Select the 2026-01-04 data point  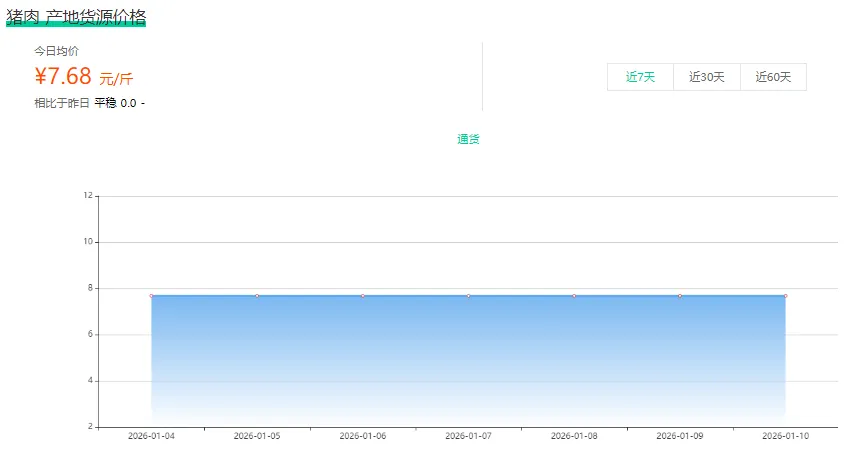click(151, 296)
